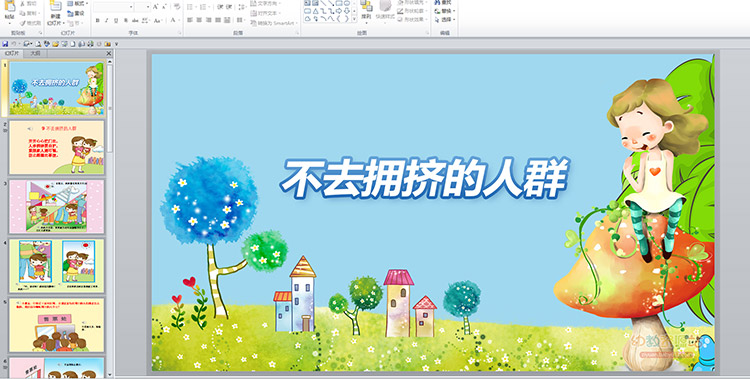Open the font color A dropdown
750x379 pixels.
pos(179,20)
